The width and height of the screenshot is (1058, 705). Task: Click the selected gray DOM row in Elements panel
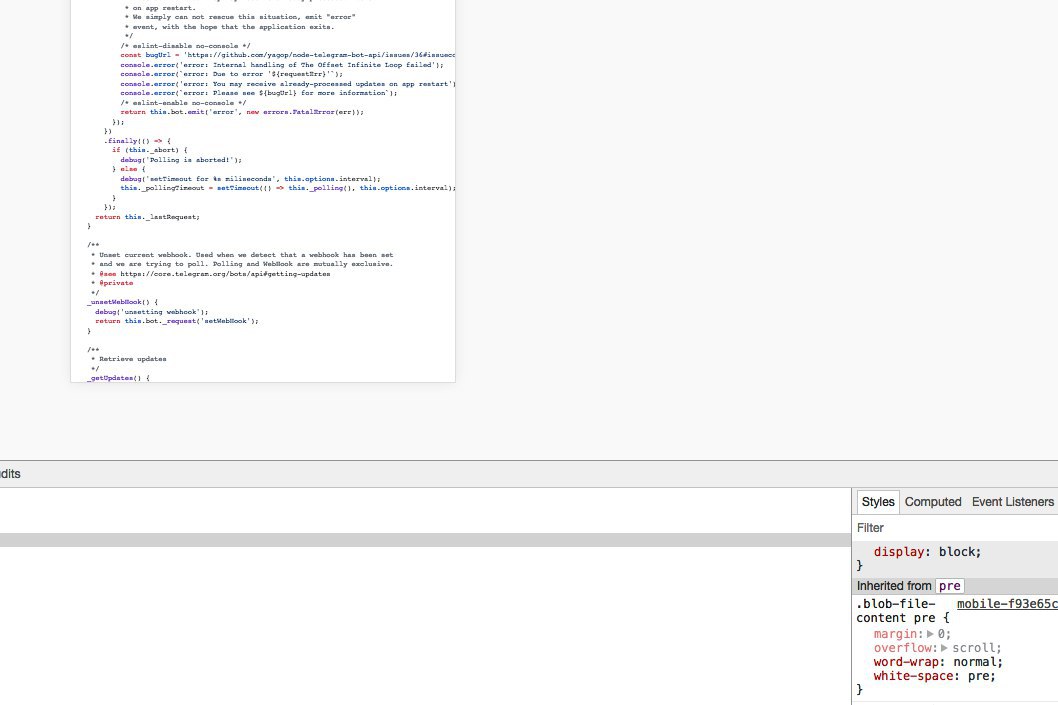click(x=425, y=540)
